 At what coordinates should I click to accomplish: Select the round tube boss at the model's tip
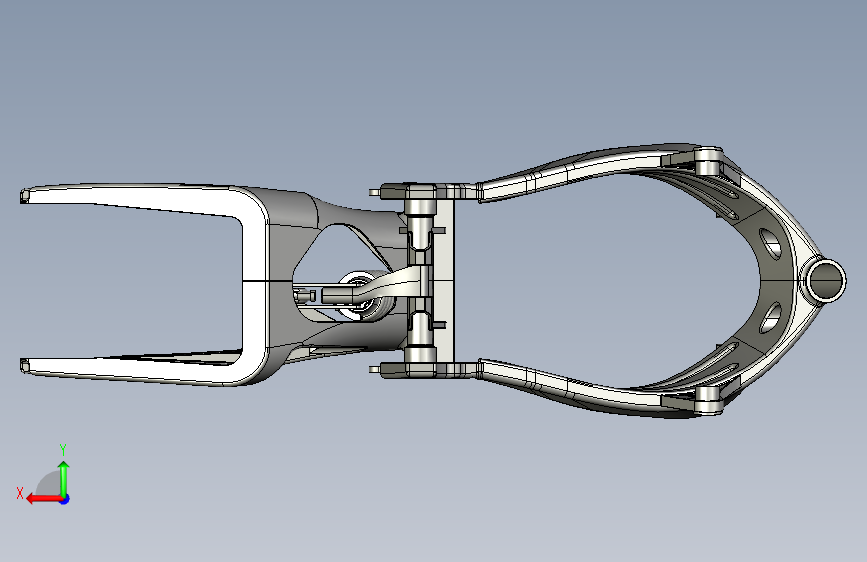(x=827, y=280)
